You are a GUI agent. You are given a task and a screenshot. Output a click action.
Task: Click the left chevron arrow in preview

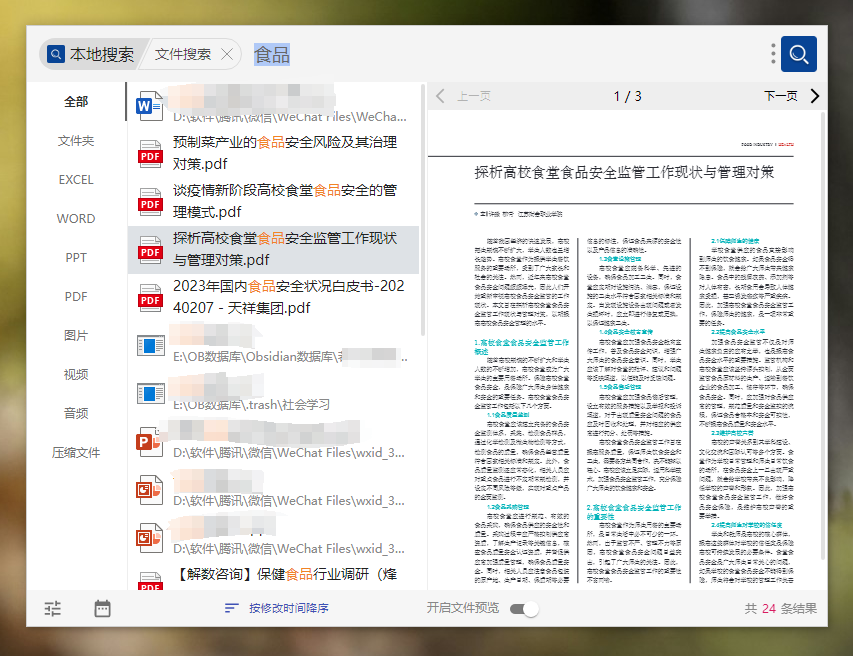(441, 96)
